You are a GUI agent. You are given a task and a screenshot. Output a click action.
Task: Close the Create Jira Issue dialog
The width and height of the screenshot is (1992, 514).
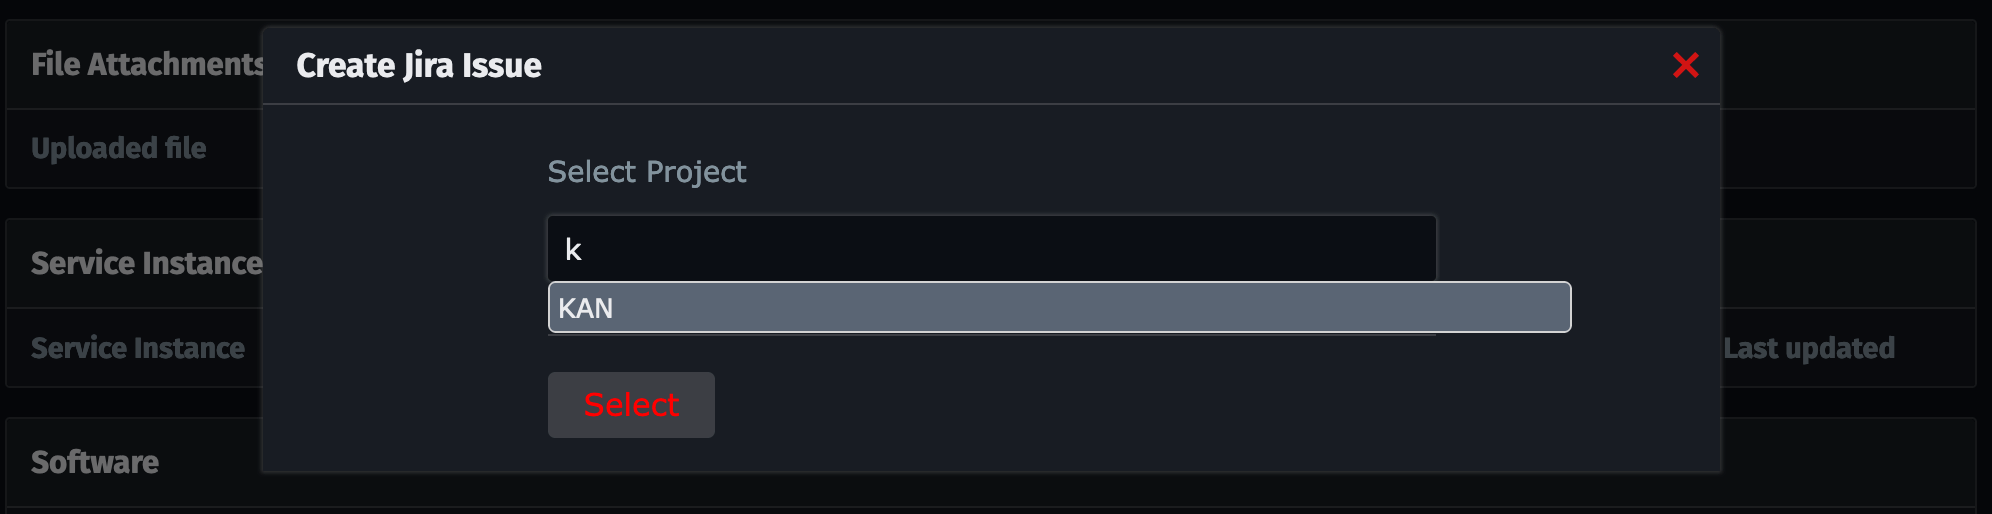point(1685,66)
